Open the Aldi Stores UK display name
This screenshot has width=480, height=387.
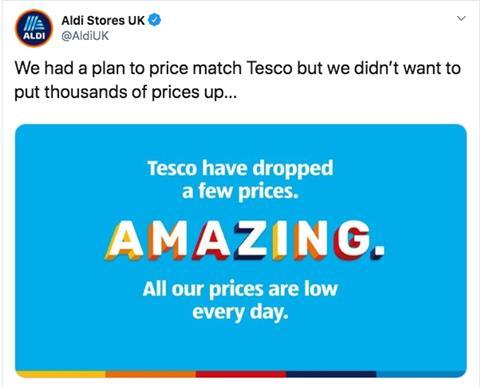coord(103,20)
